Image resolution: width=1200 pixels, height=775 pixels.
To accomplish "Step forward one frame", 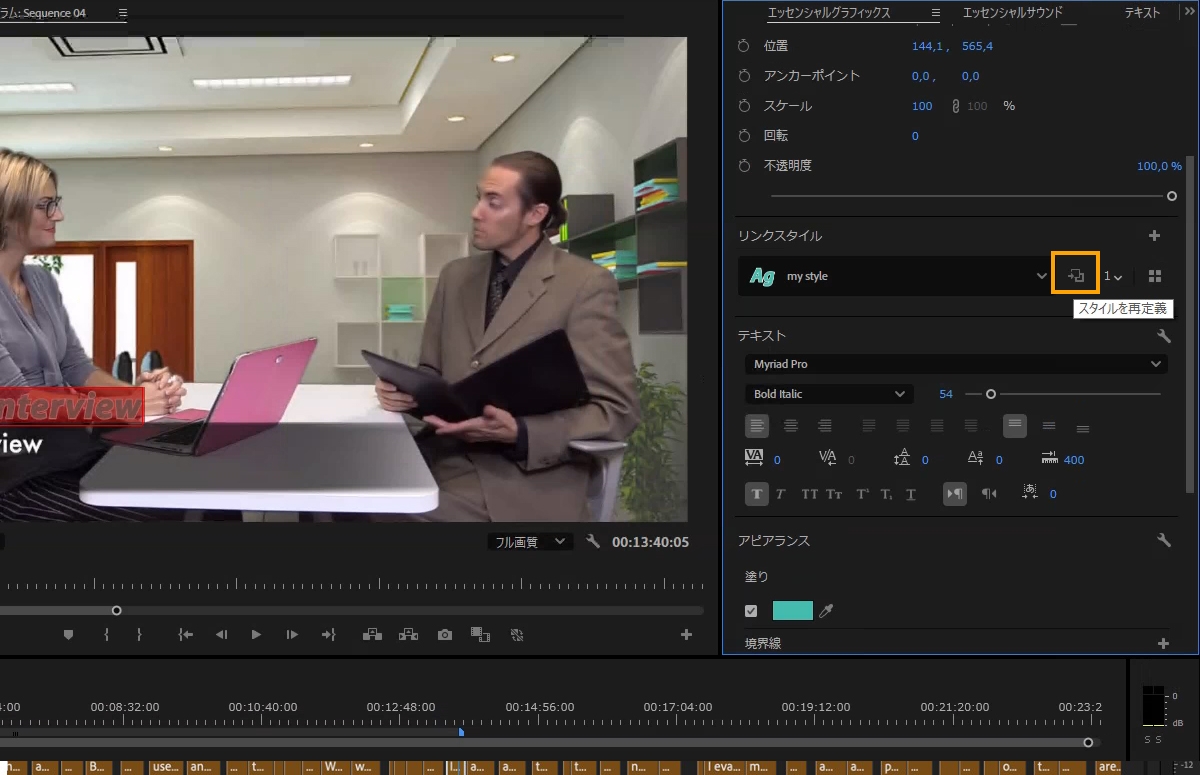I will pyautogui.click(x=292, y=635).
